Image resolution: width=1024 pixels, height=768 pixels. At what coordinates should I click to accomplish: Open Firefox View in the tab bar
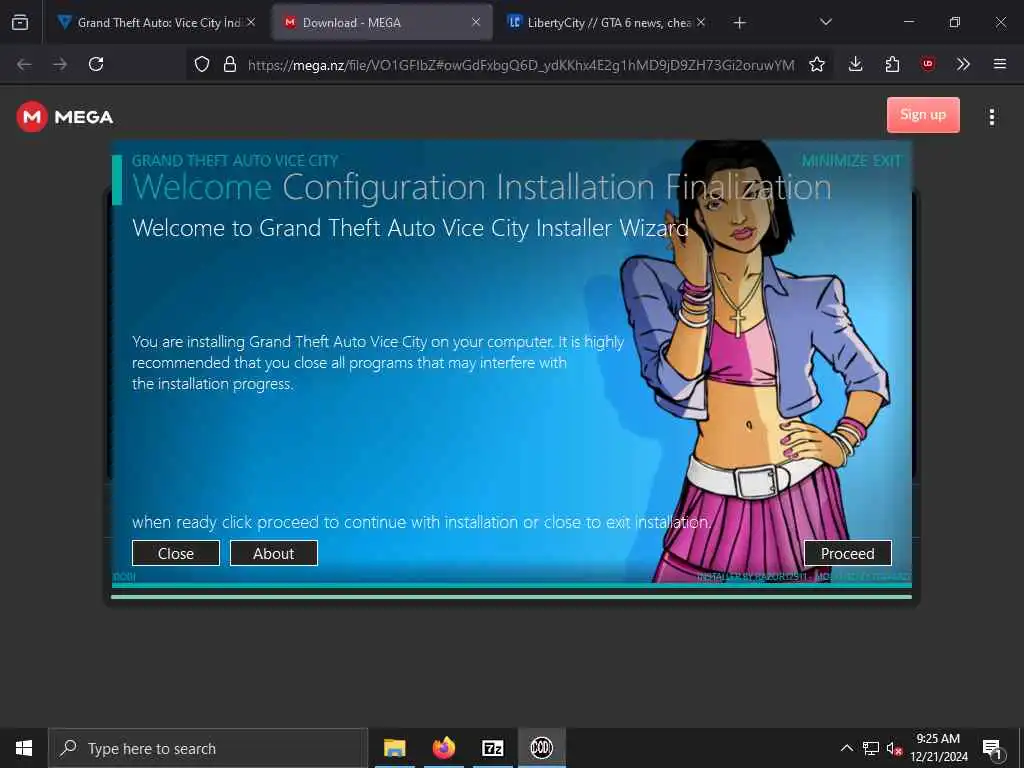click(20, 23)
